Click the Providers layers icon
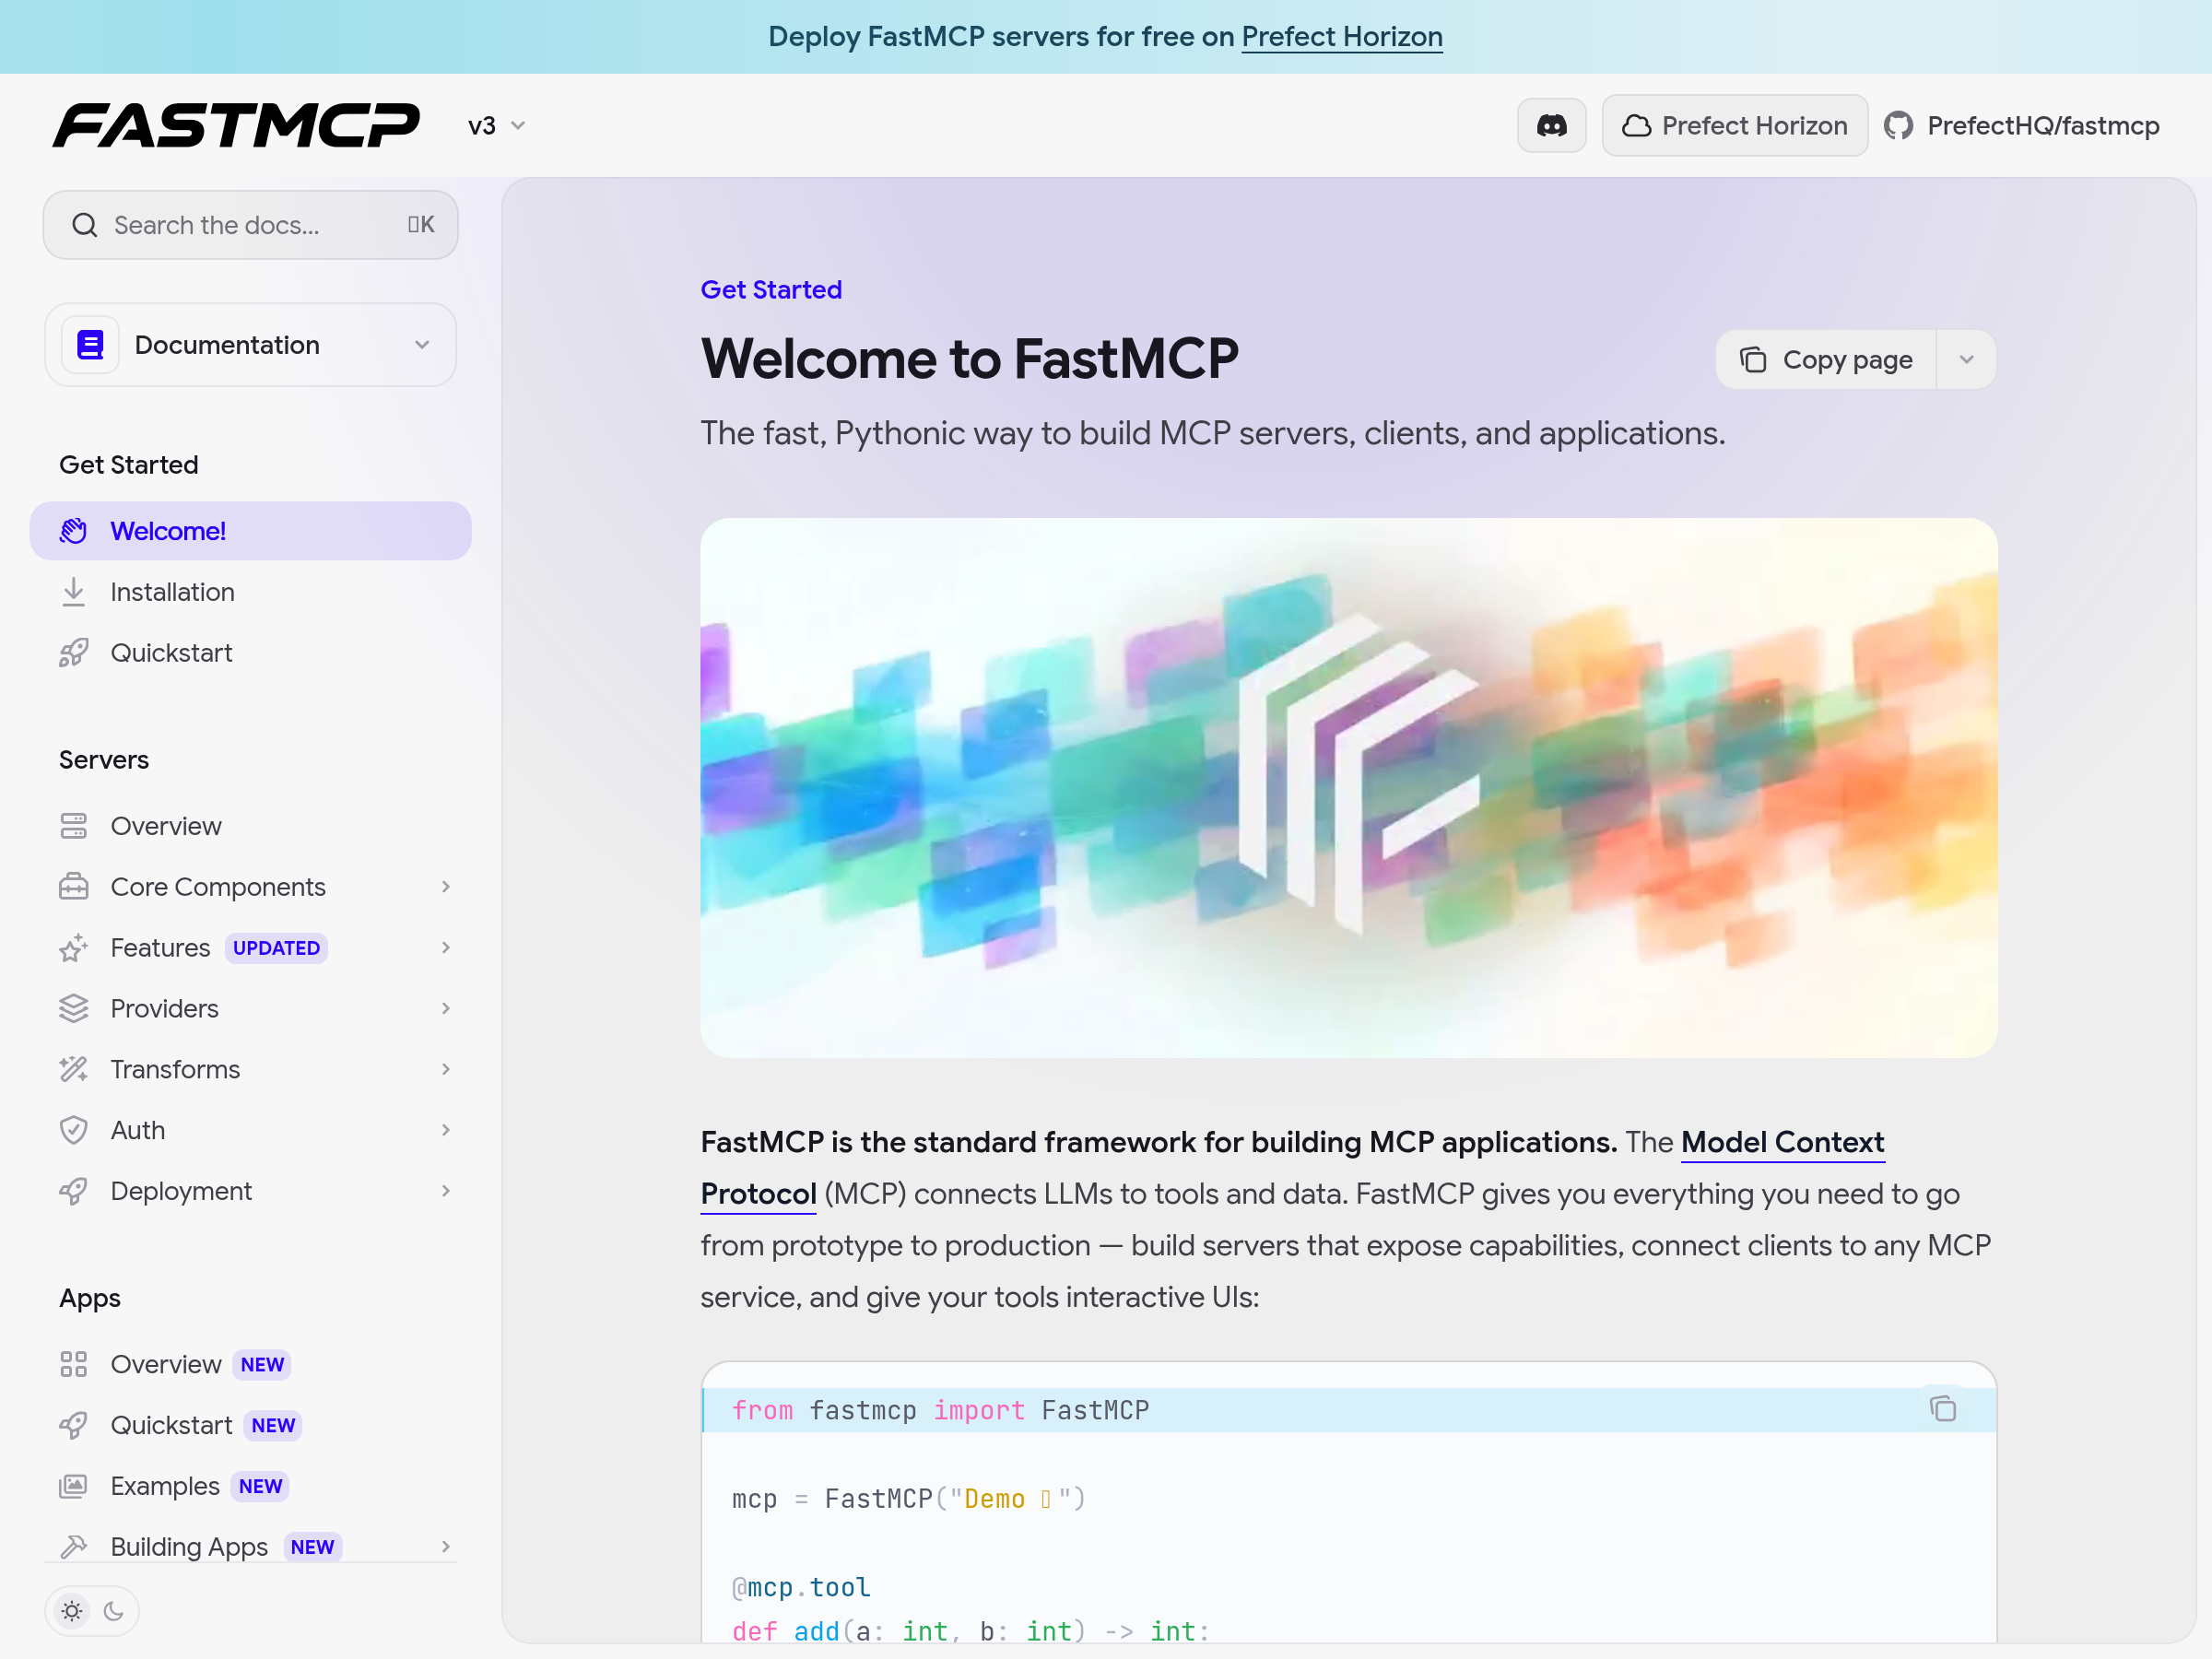This screenshot has width=2212, height=1659. click(x=74, y=1008)
